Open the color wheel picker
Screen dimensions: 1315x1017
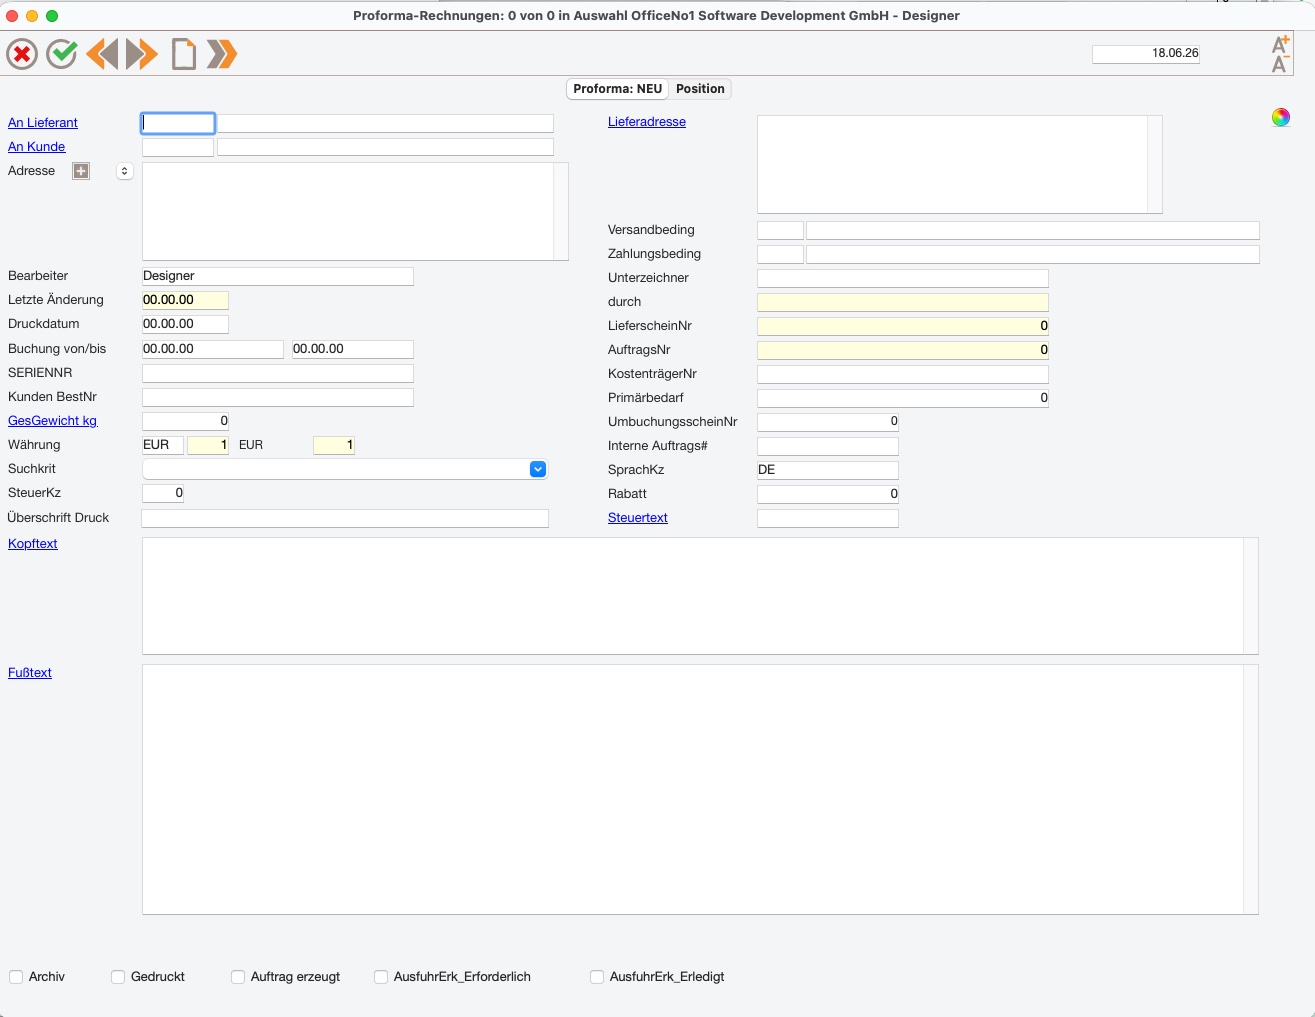click(x=1281, y=118)
